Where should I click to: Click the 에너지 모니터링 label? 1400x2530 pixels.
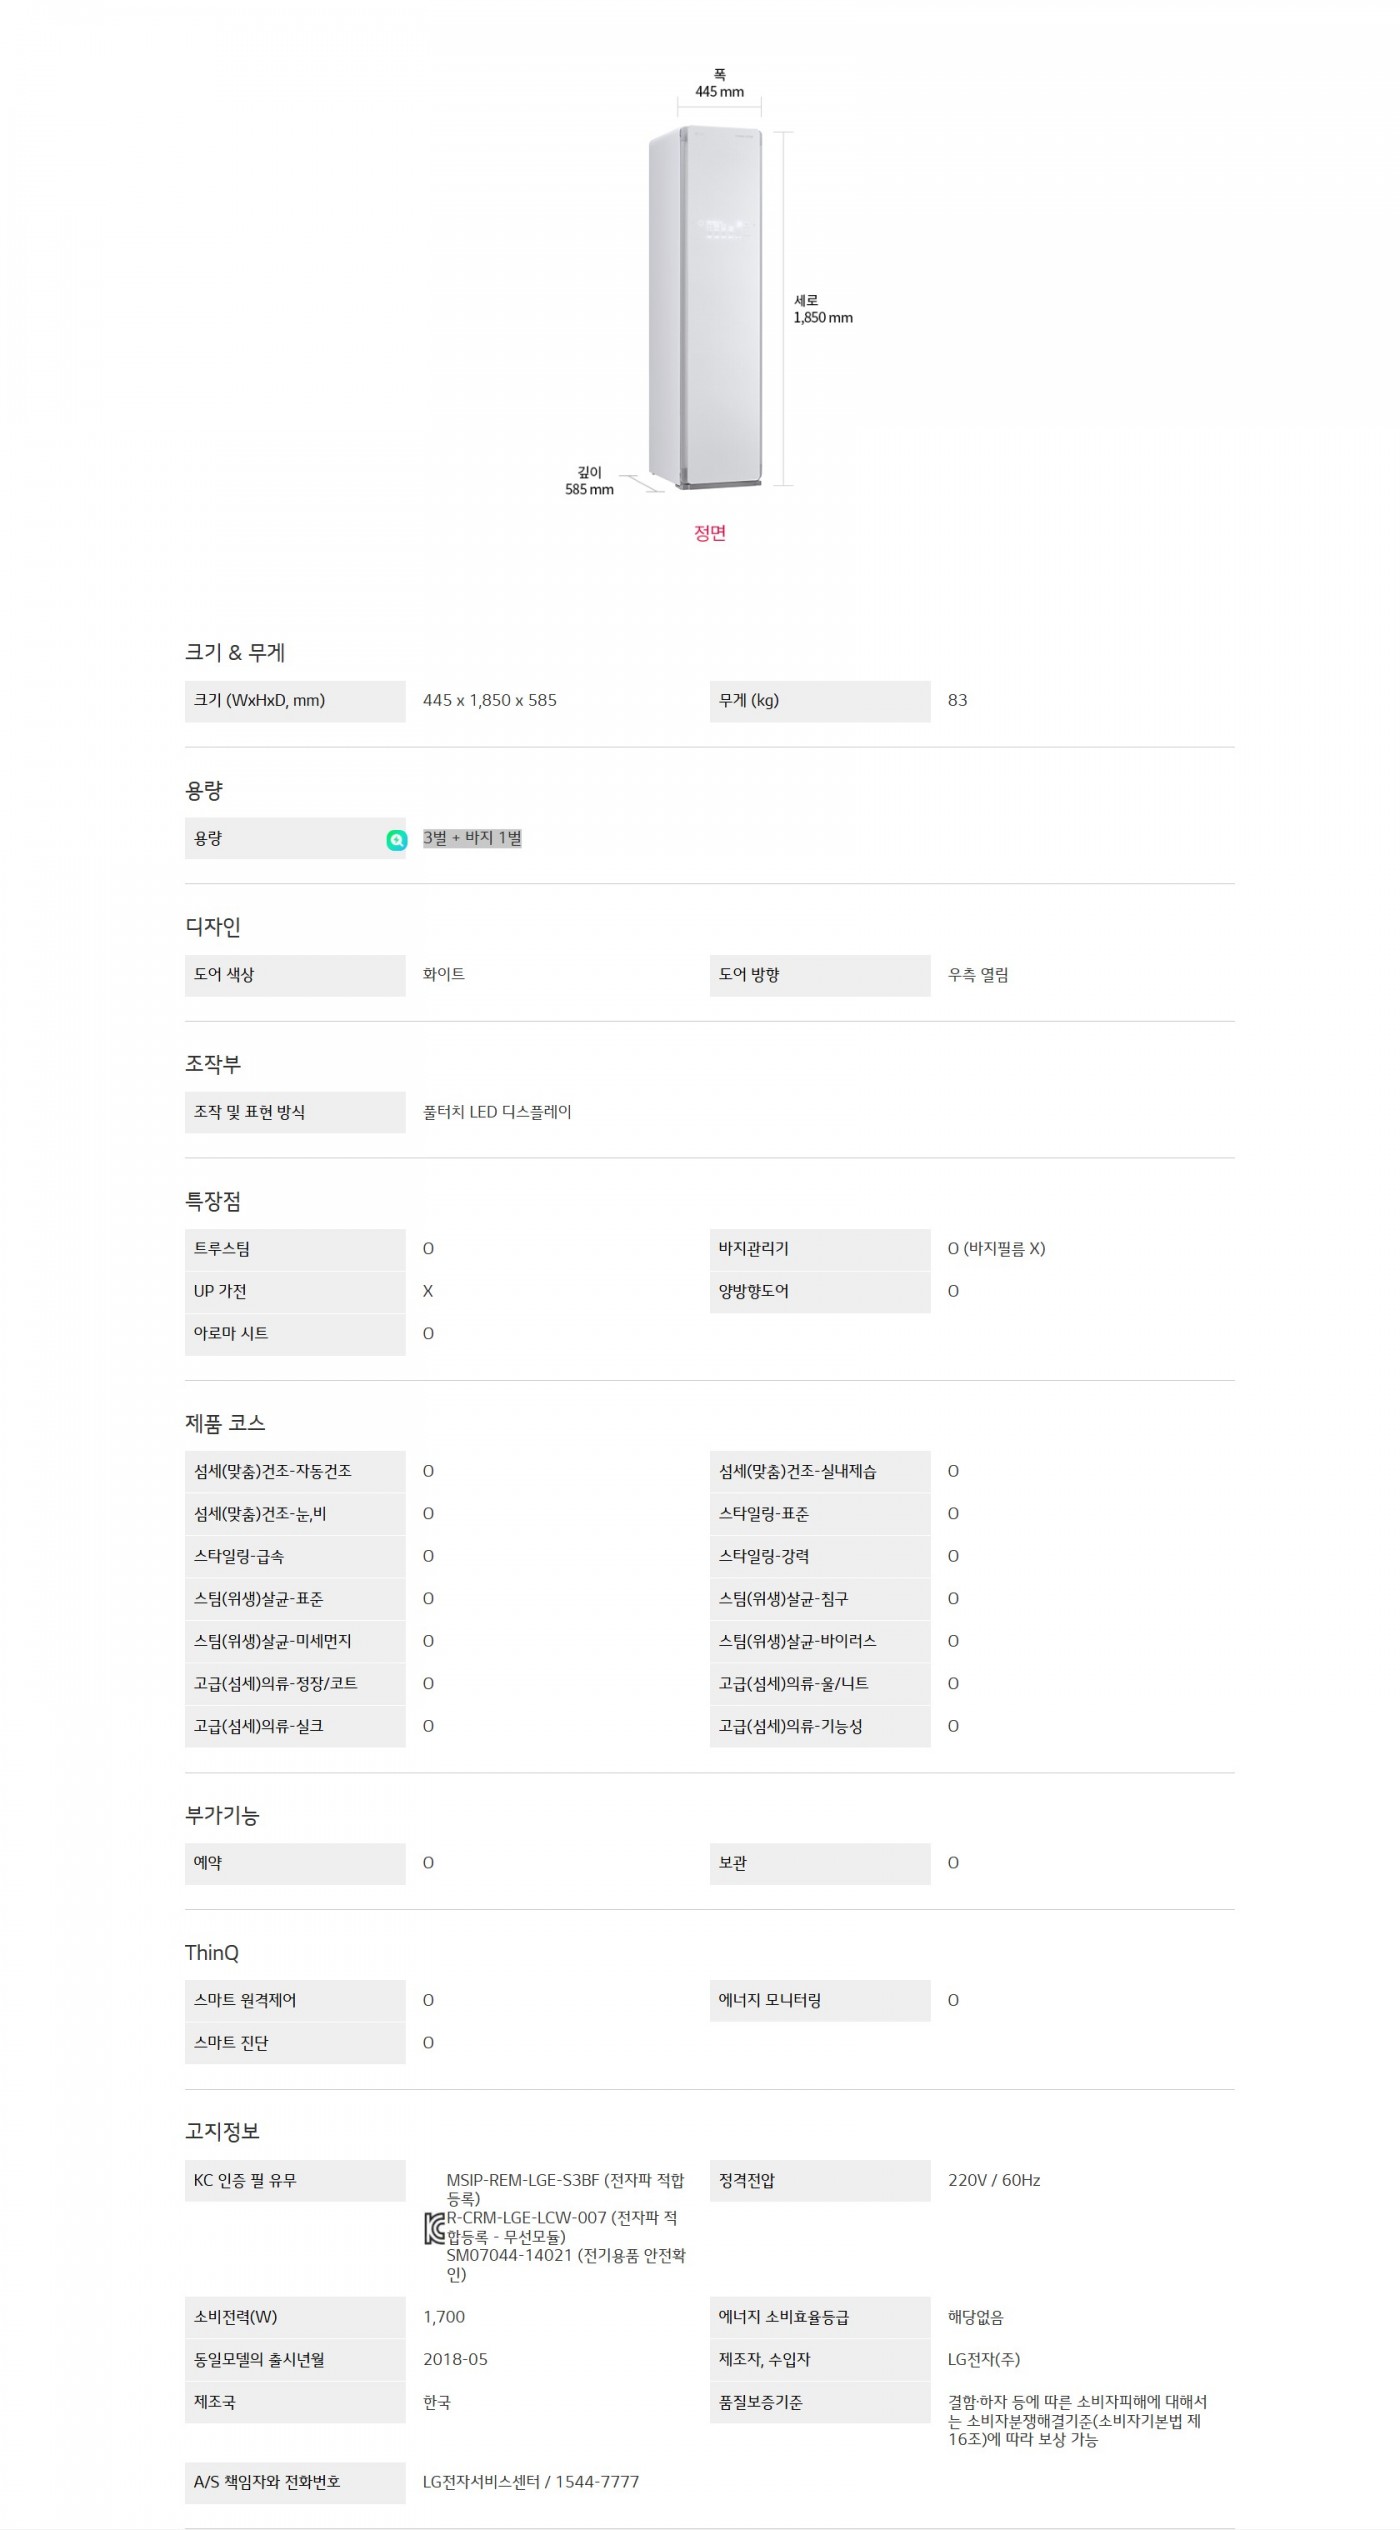770,2000
